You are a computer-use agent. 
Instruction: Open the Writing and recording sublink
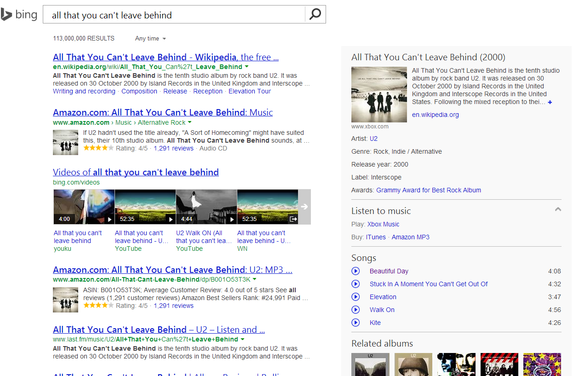tap(84, 91)
